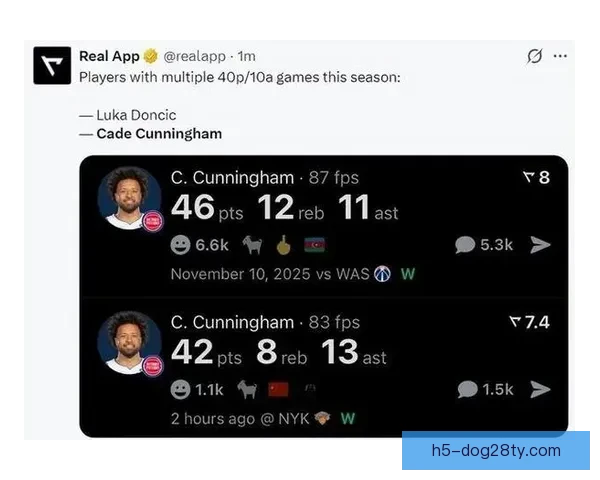Image resolution: width=600 pixels, height=480 pixels.
Task: Click the smiley reaction on 46 pts card
Action: click(x=180, y=245)
